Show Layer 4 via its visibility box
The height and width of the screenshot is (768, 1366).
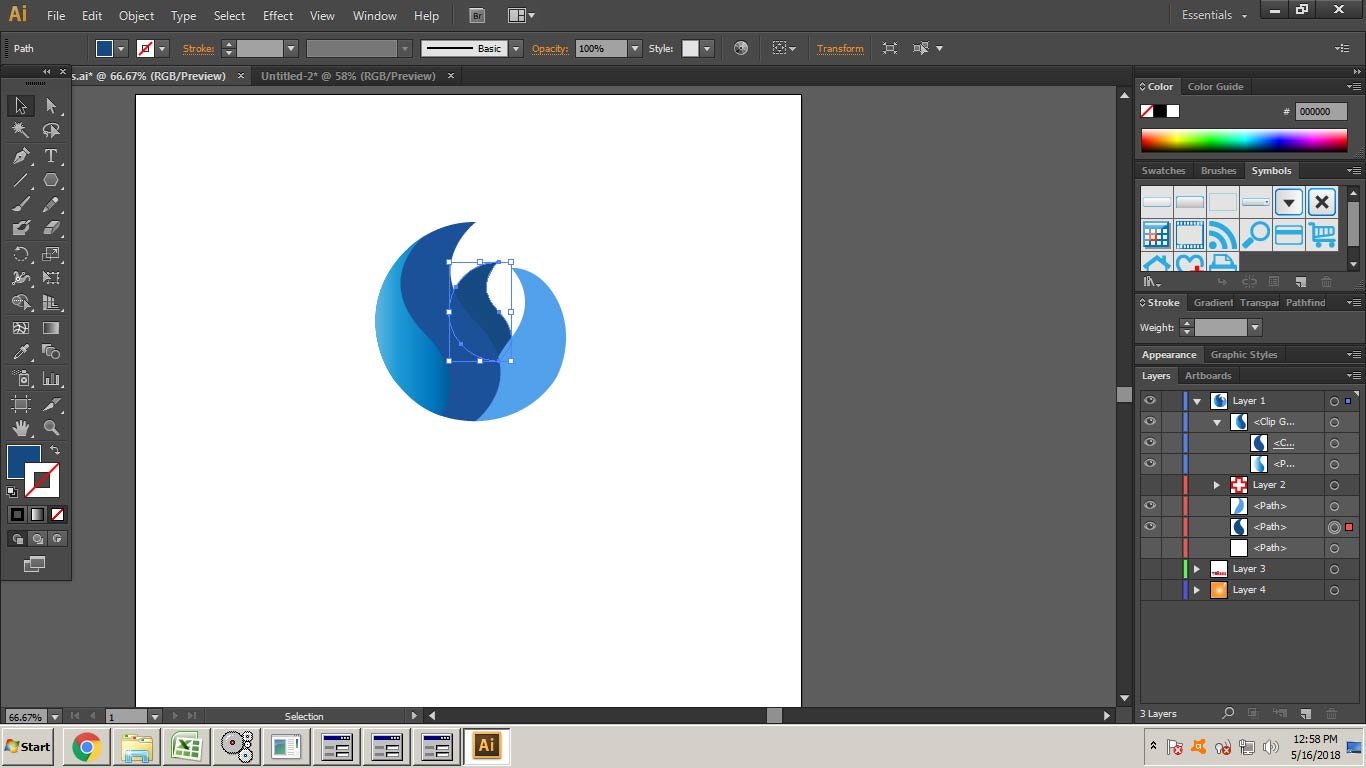click(1150, 589)
